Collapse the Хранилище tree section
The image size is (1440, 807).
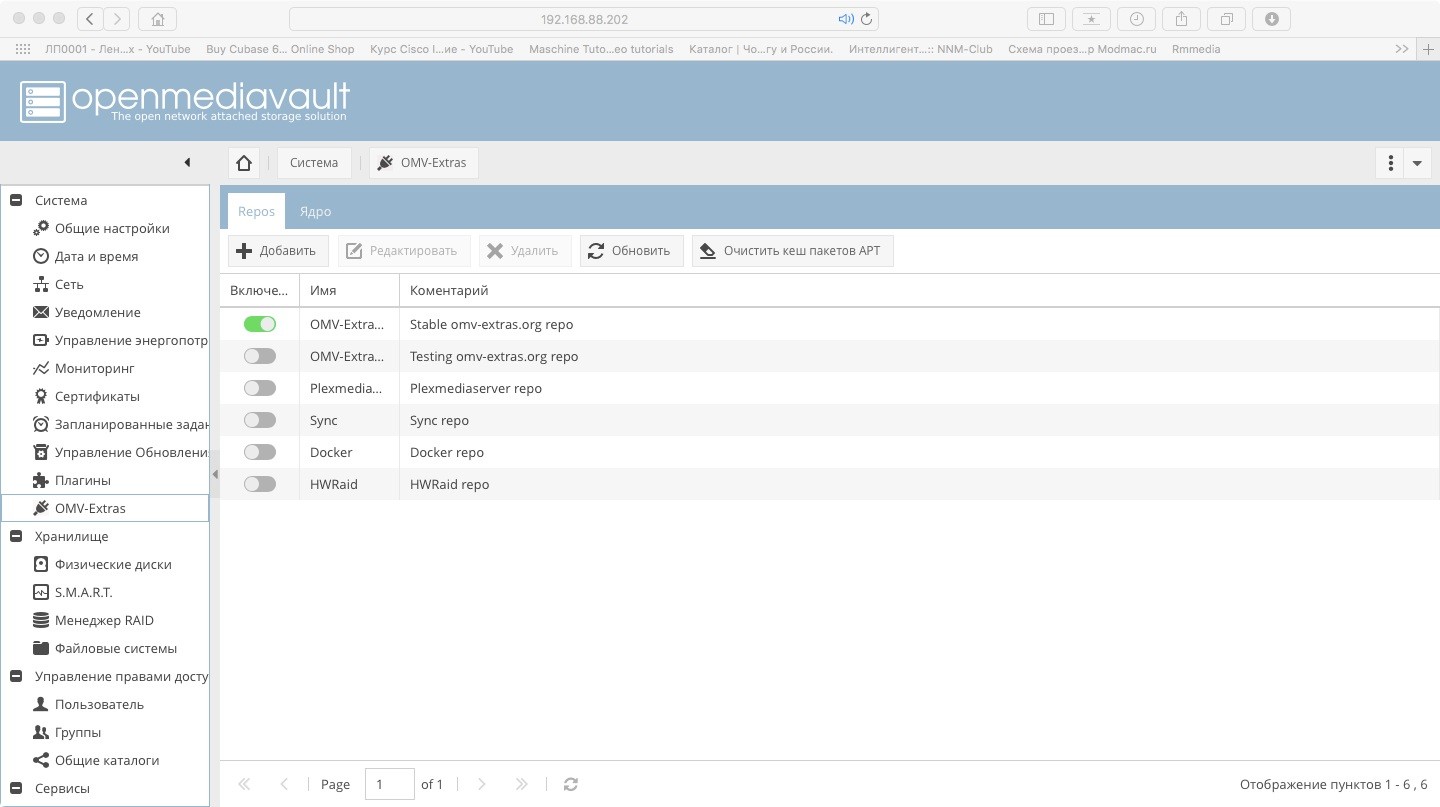(x=16, y=536)
